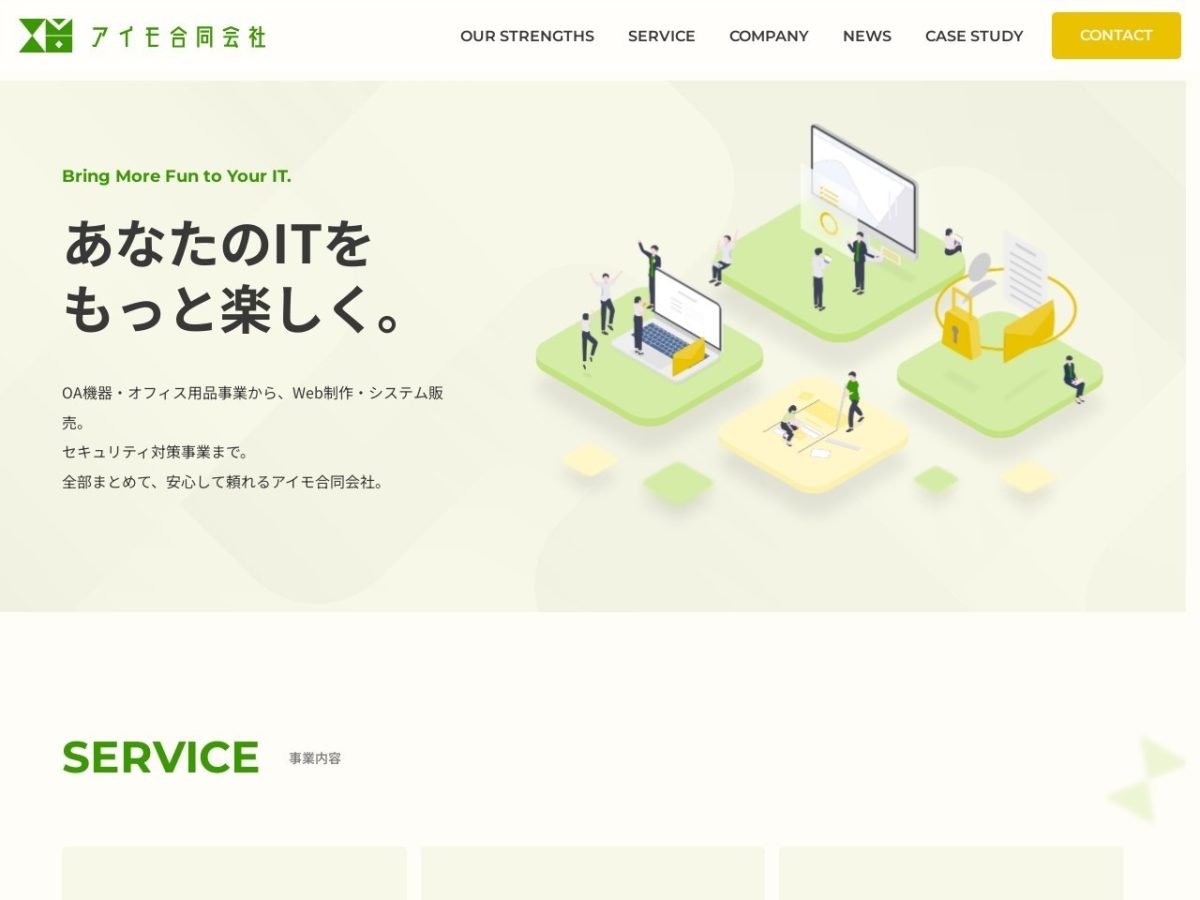1200x900 pixels.
Task: Open the middle service card
Action: pyautogui.click(x=592, y=873)
